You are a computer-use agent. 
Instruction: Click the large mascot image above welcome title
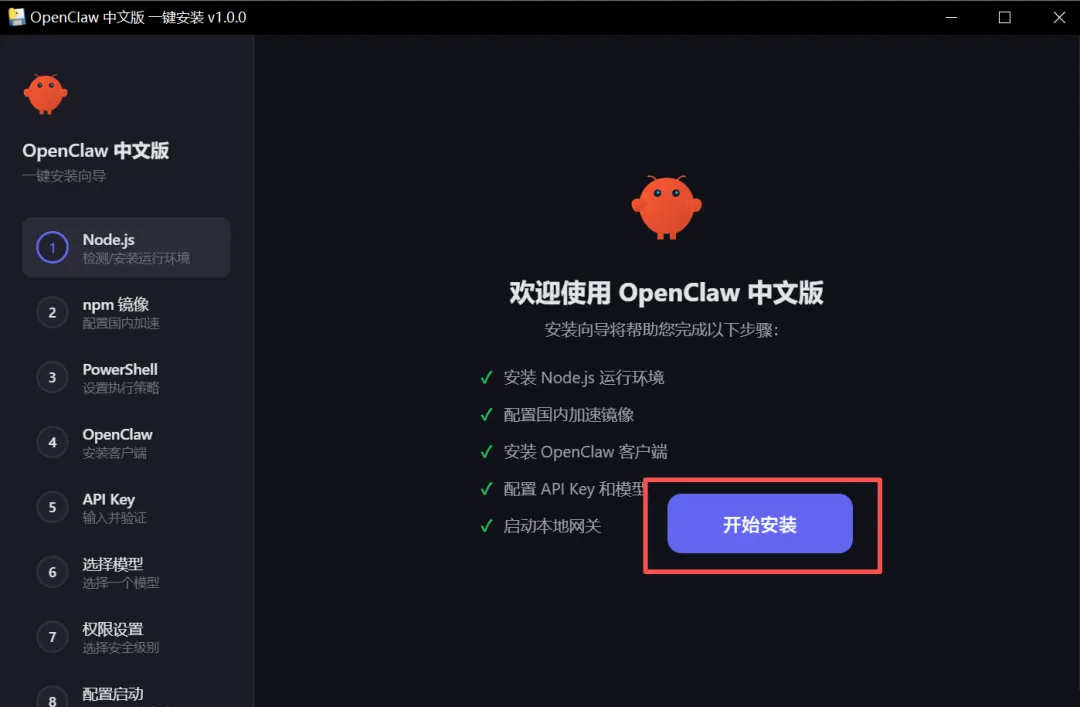[666, 207]
